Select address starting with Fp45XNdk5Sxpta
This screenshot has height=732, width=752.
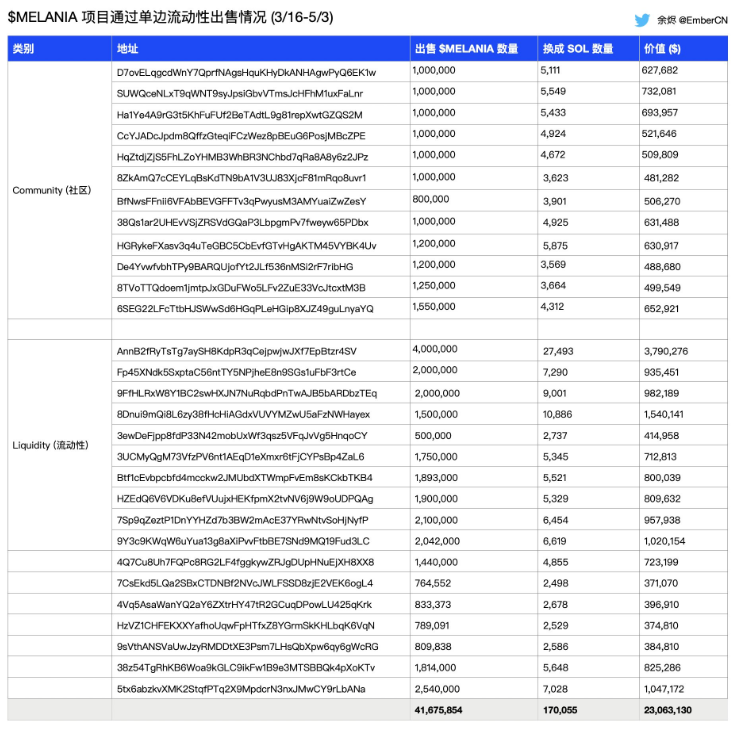(x=236, y=372)
